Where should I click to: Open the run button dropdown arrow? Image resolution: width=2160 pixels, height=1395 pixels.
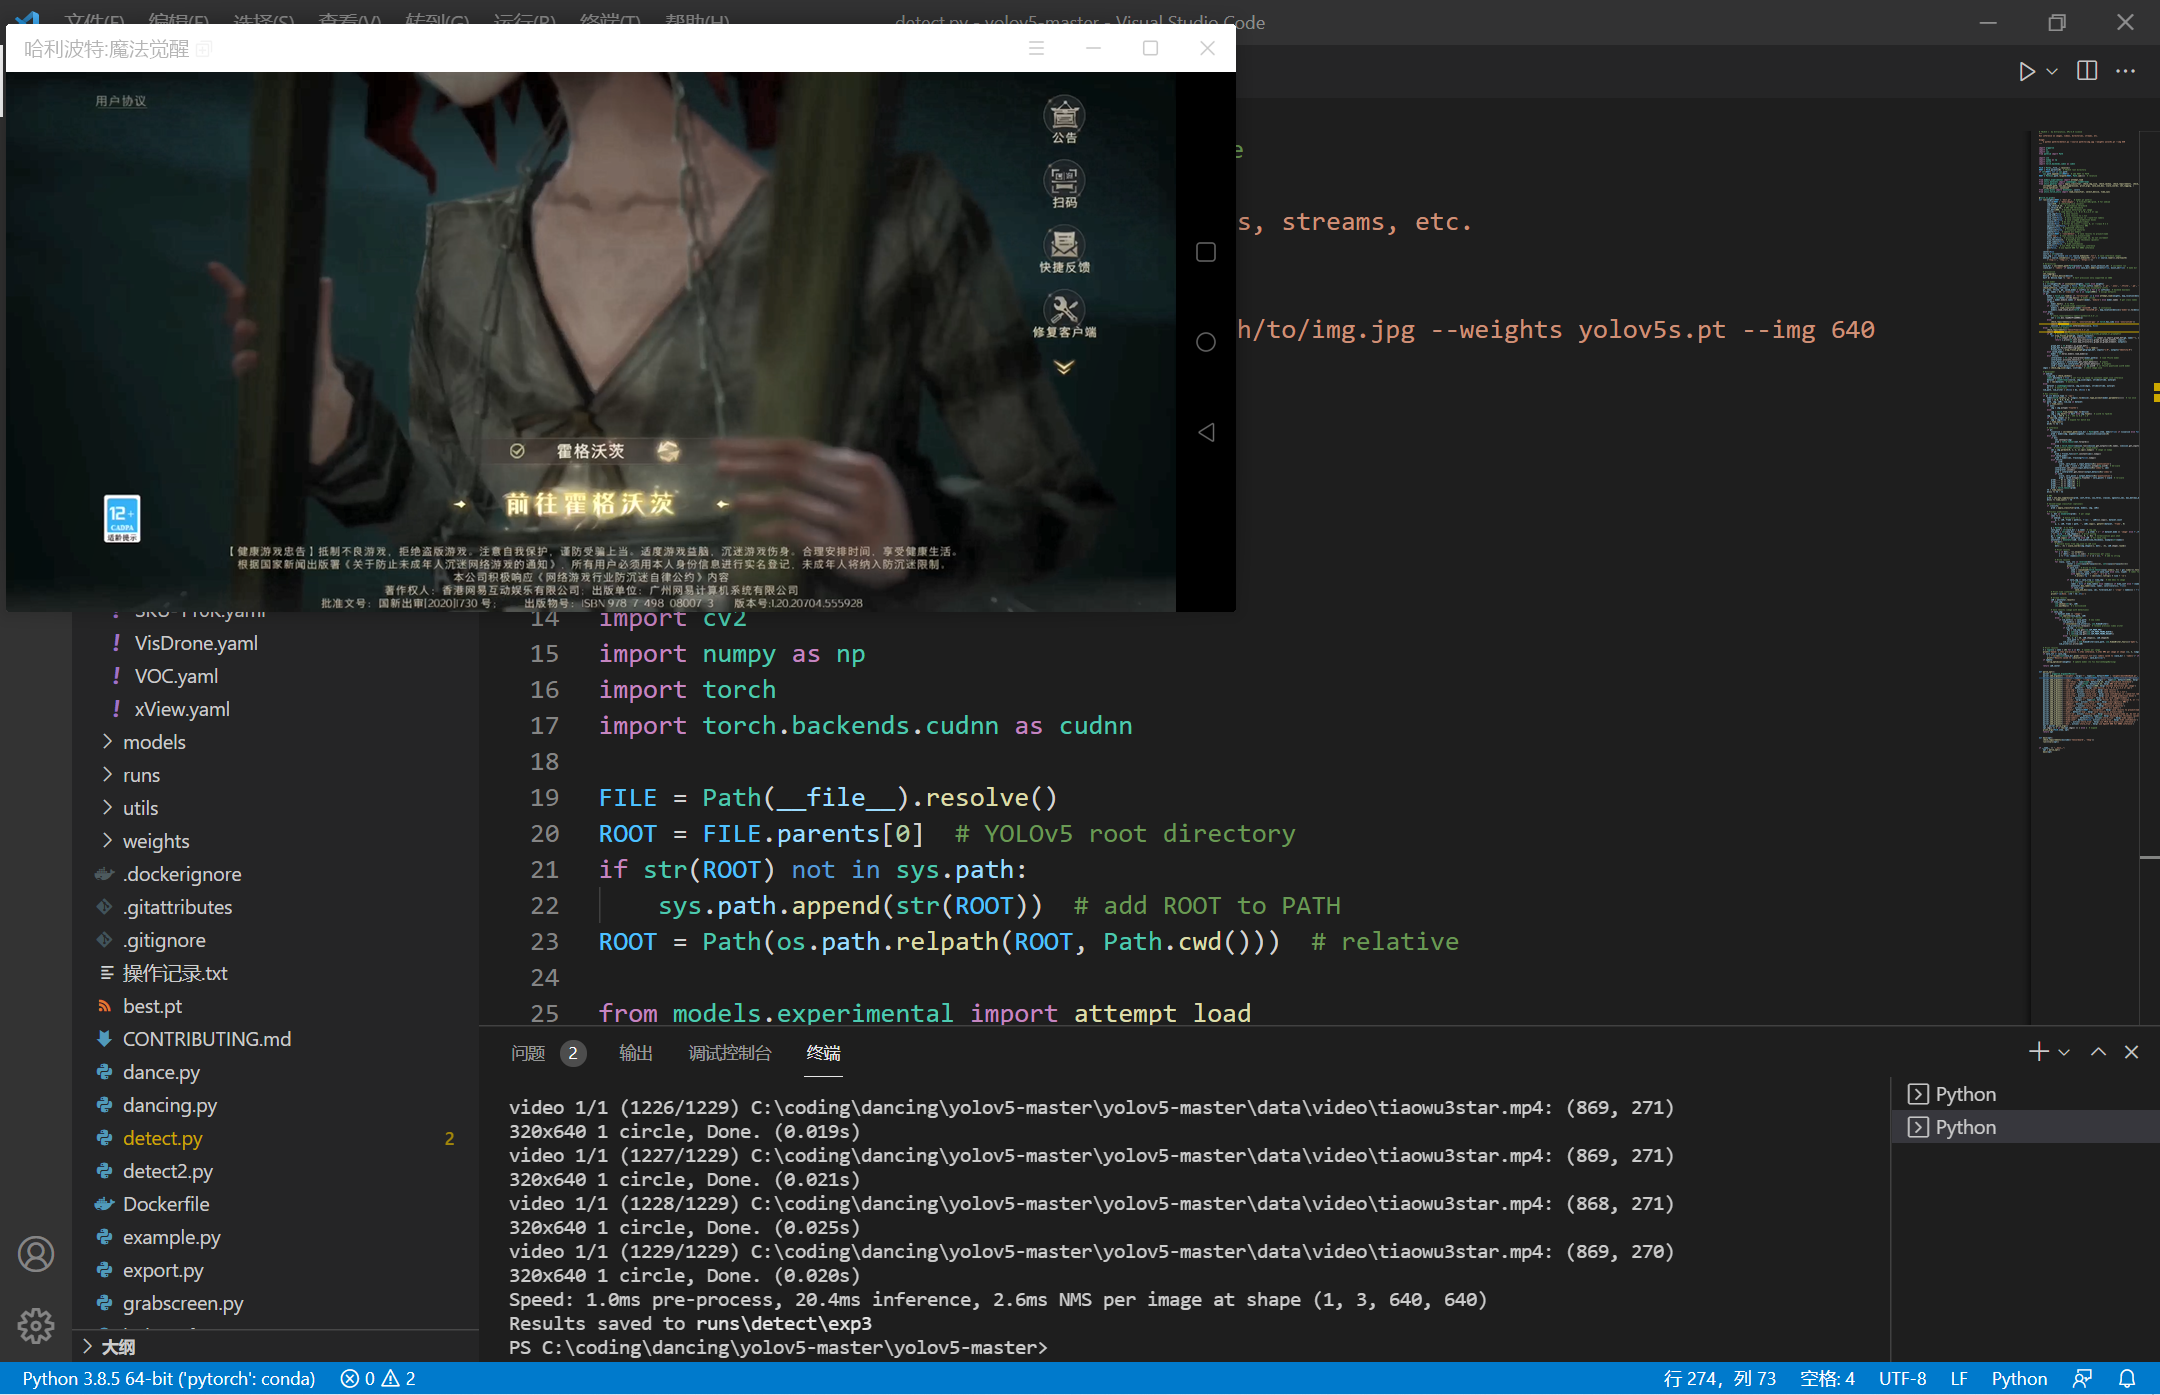click(2052, 71)
